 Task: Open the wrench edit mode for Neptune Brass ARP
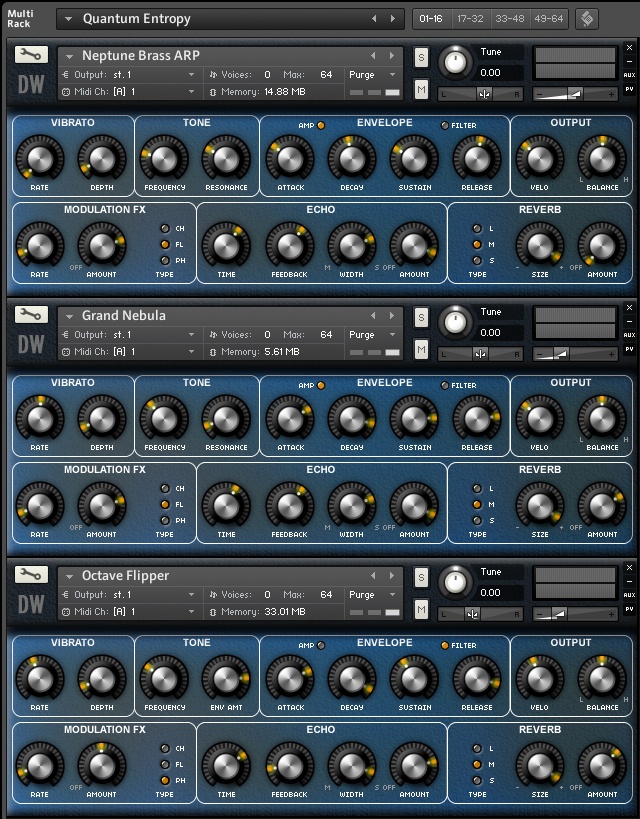tap(31, 55)
